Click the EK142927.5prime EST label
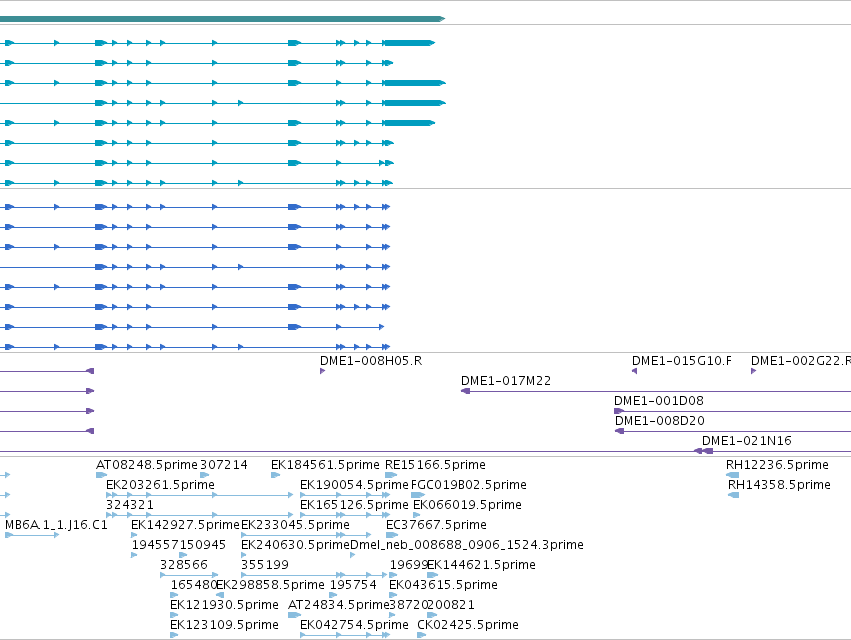The image size is (851, 640). click(x=185, y=525)
